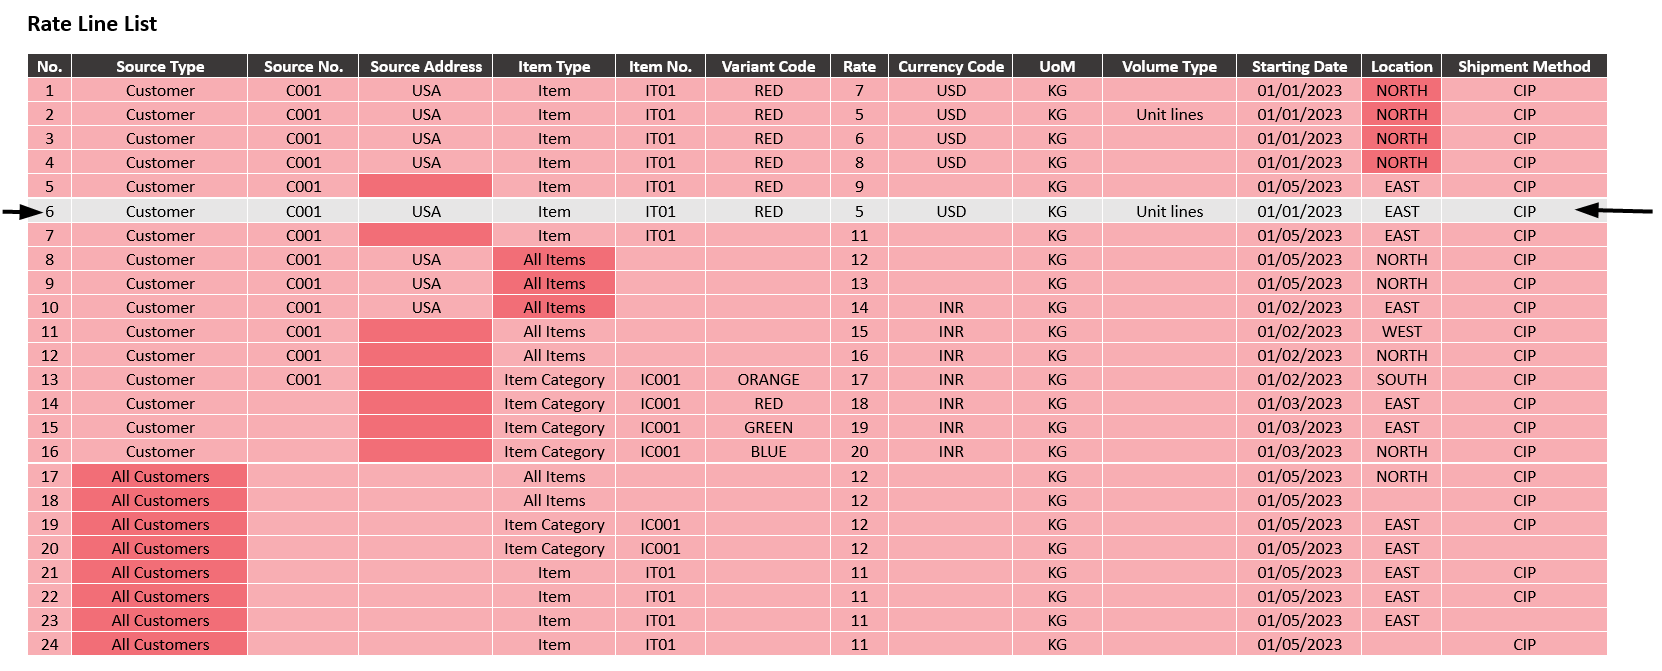Click row number 24 in the No. column
1662x671 pixels.
click(x=50, y=645)
